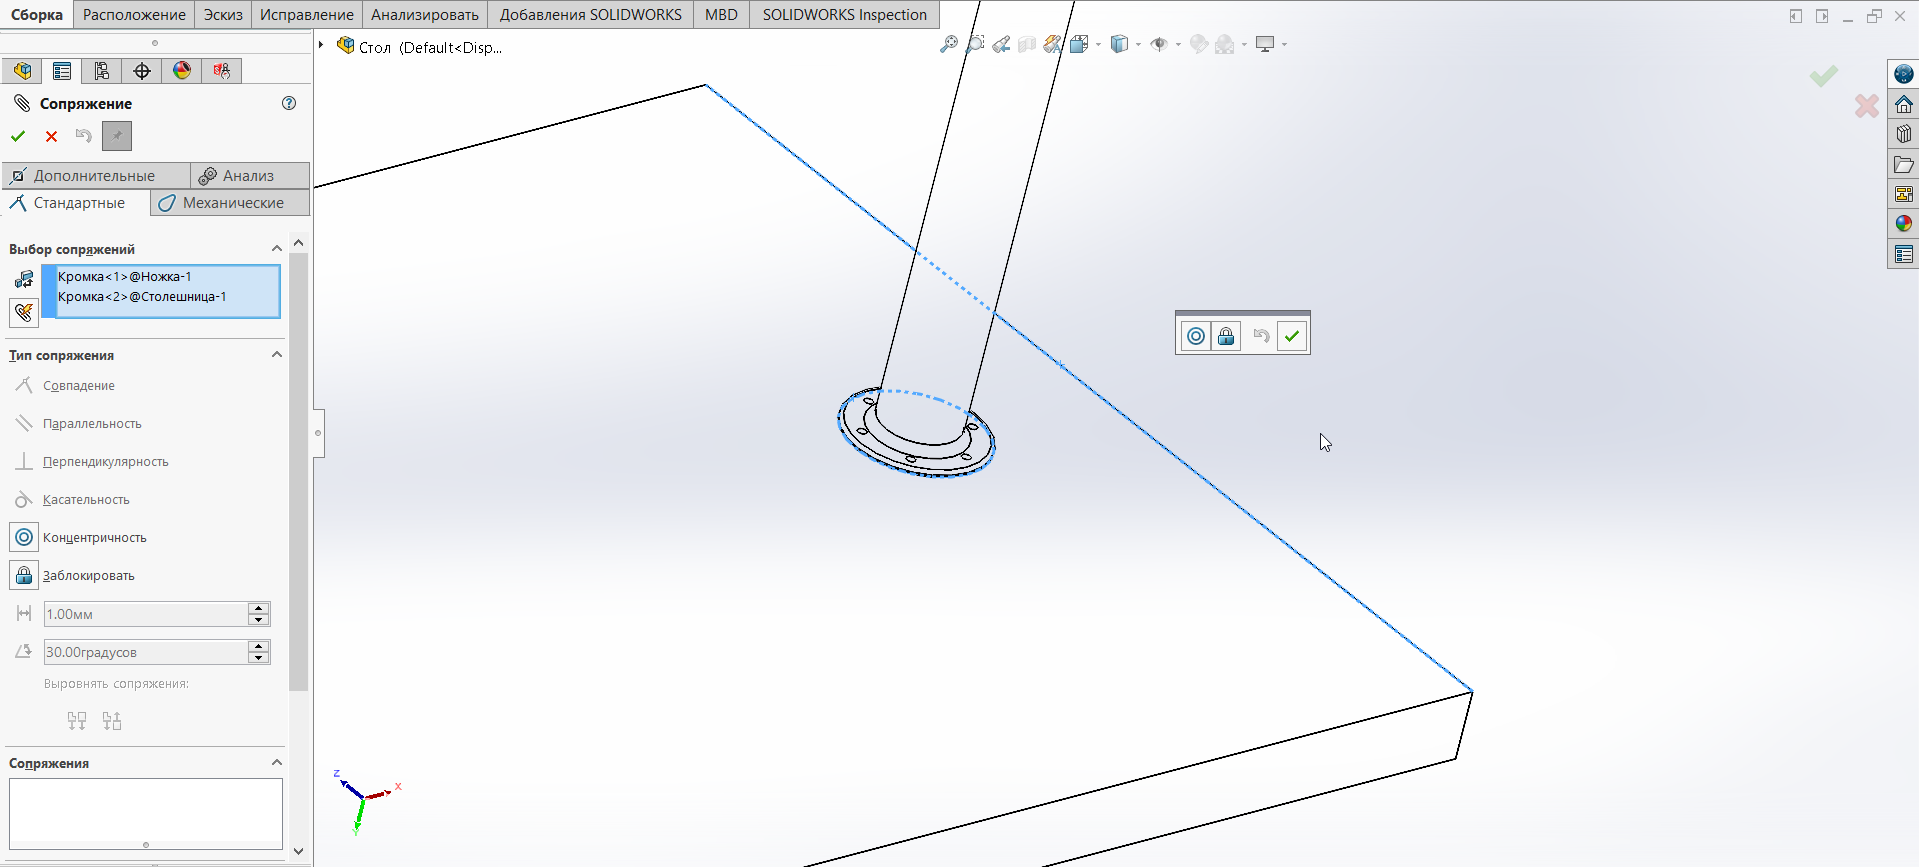
Task: Click the undo arrow in the floating mate toolbar
Action: click(x=1262, y=336)
